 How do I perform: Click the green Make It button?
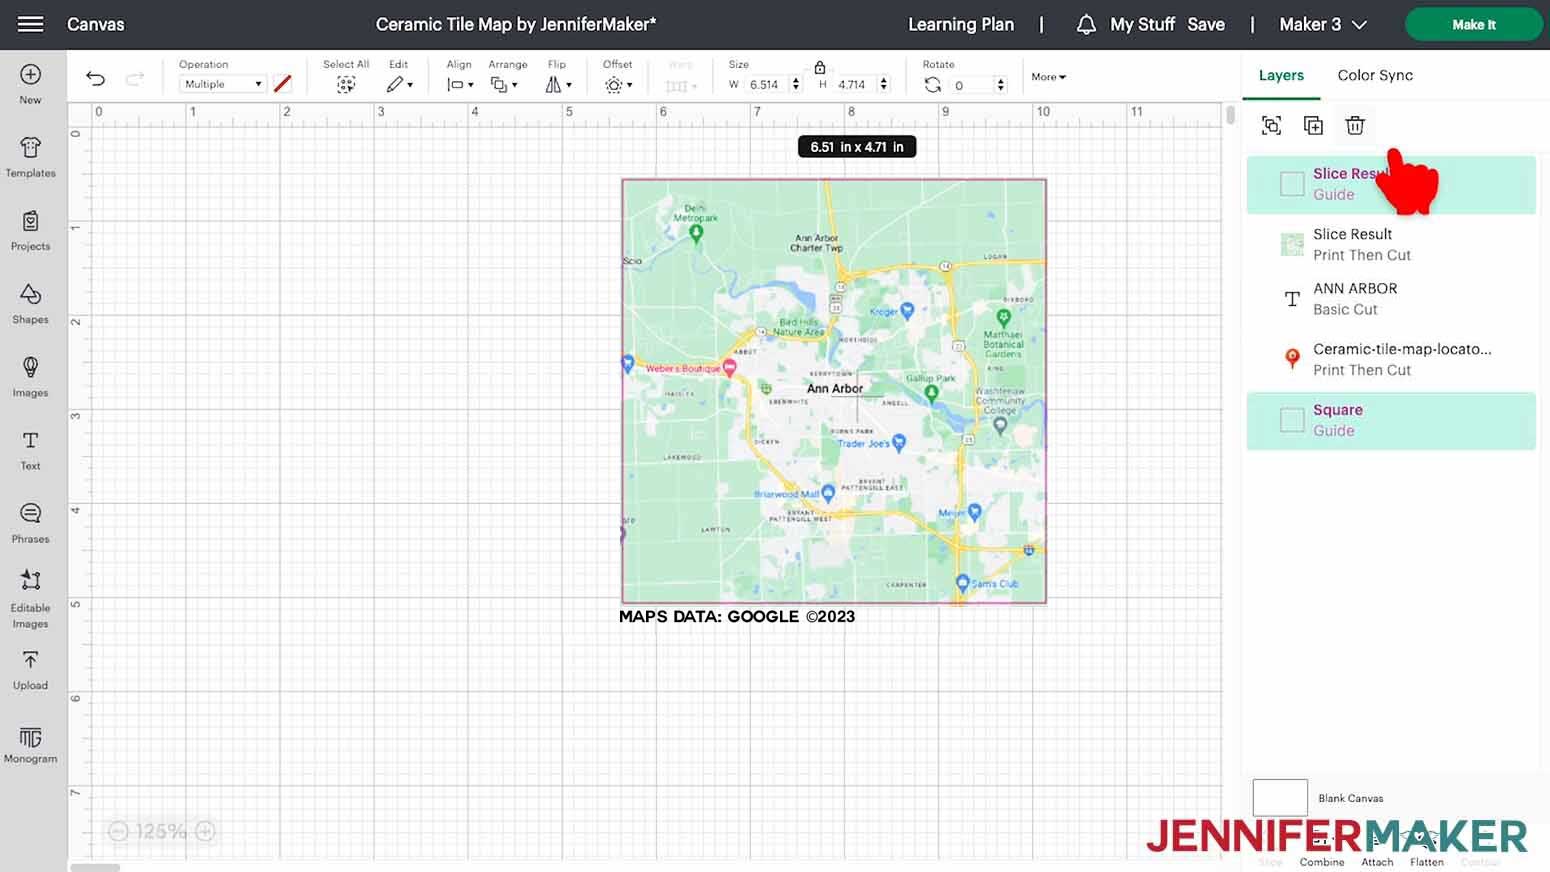[1474, 24]
